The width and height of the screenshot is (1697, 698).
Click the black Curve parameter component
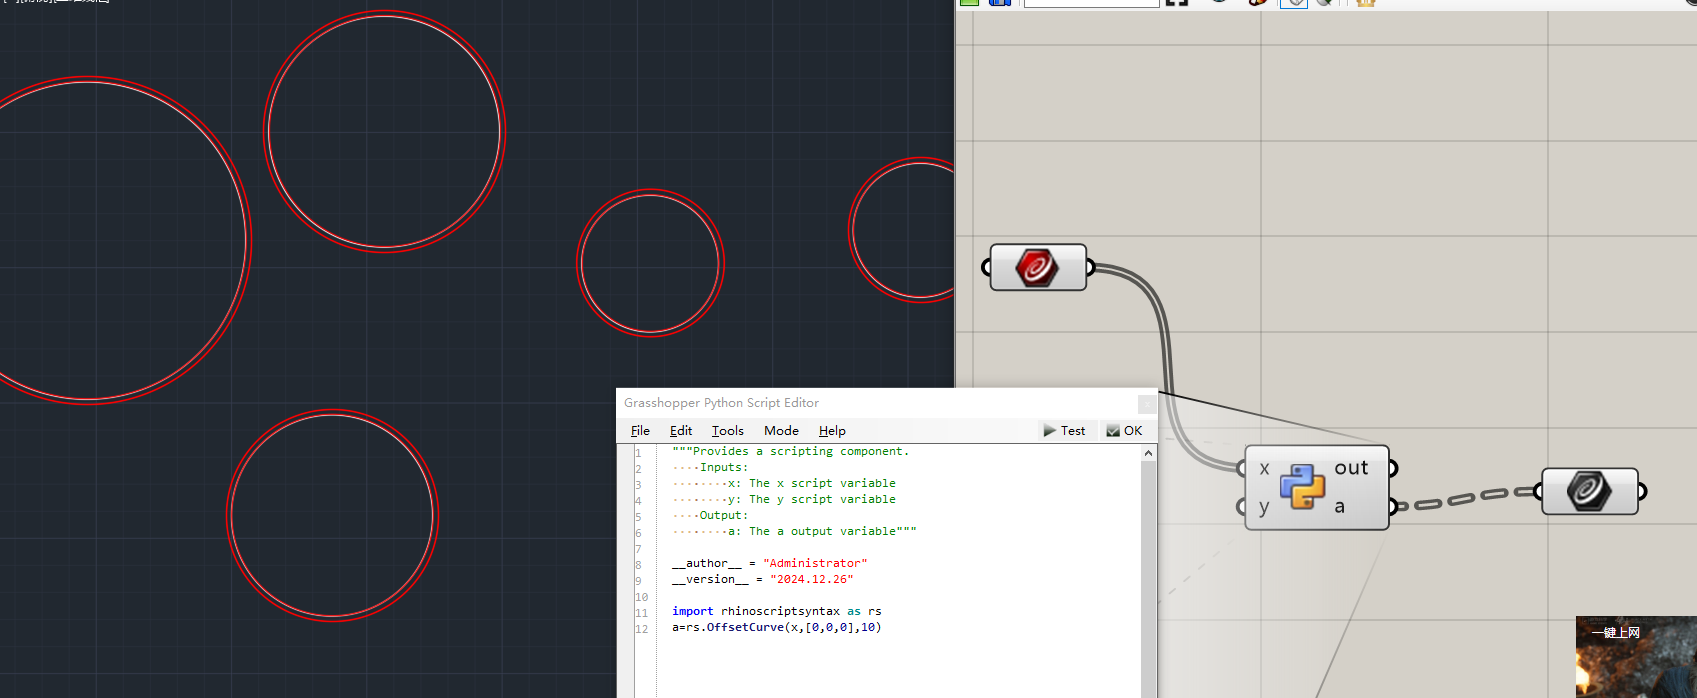click(1589, 491)
